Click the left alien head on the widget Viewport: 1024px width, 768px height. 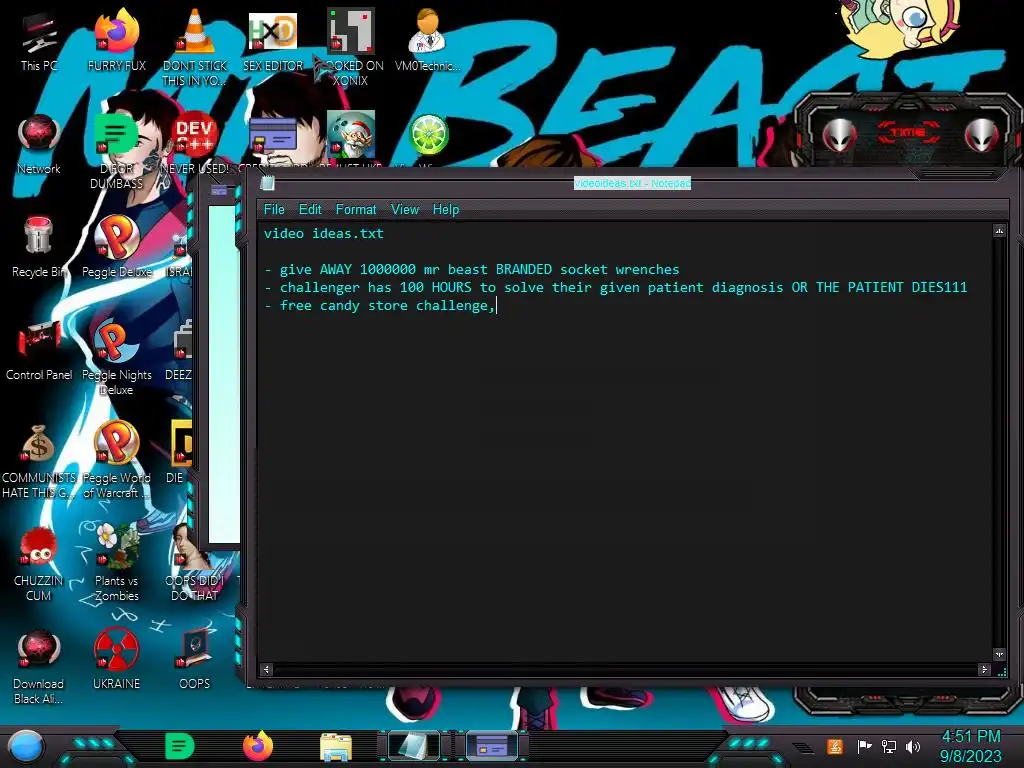point(840,135)
